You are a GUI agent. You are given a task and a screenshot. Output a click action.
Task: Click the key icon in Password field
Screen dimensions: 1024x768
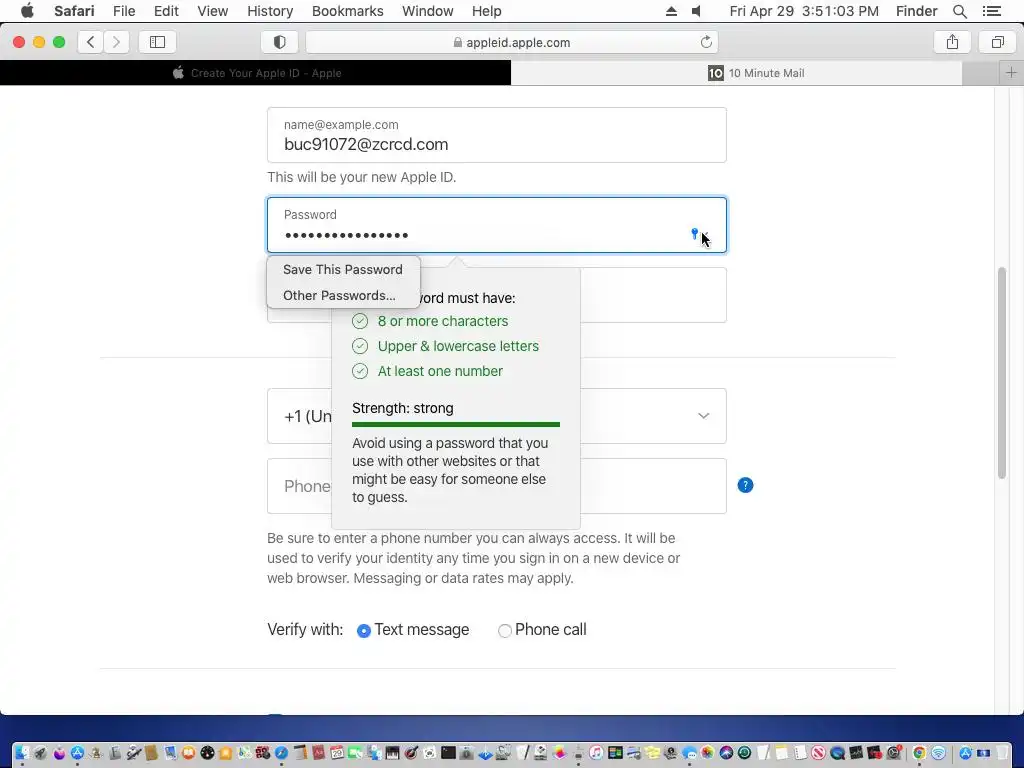695,233
